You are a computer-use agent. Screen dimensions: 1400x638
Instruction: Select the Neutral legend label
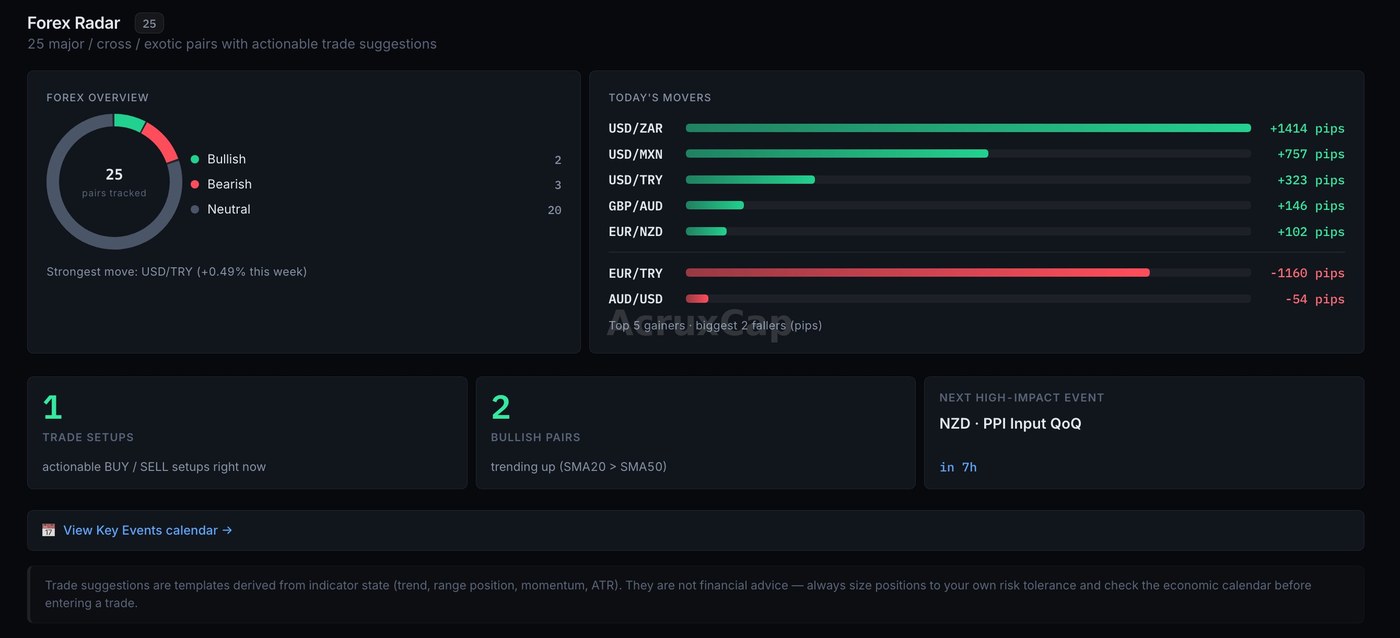click(229, 209)
